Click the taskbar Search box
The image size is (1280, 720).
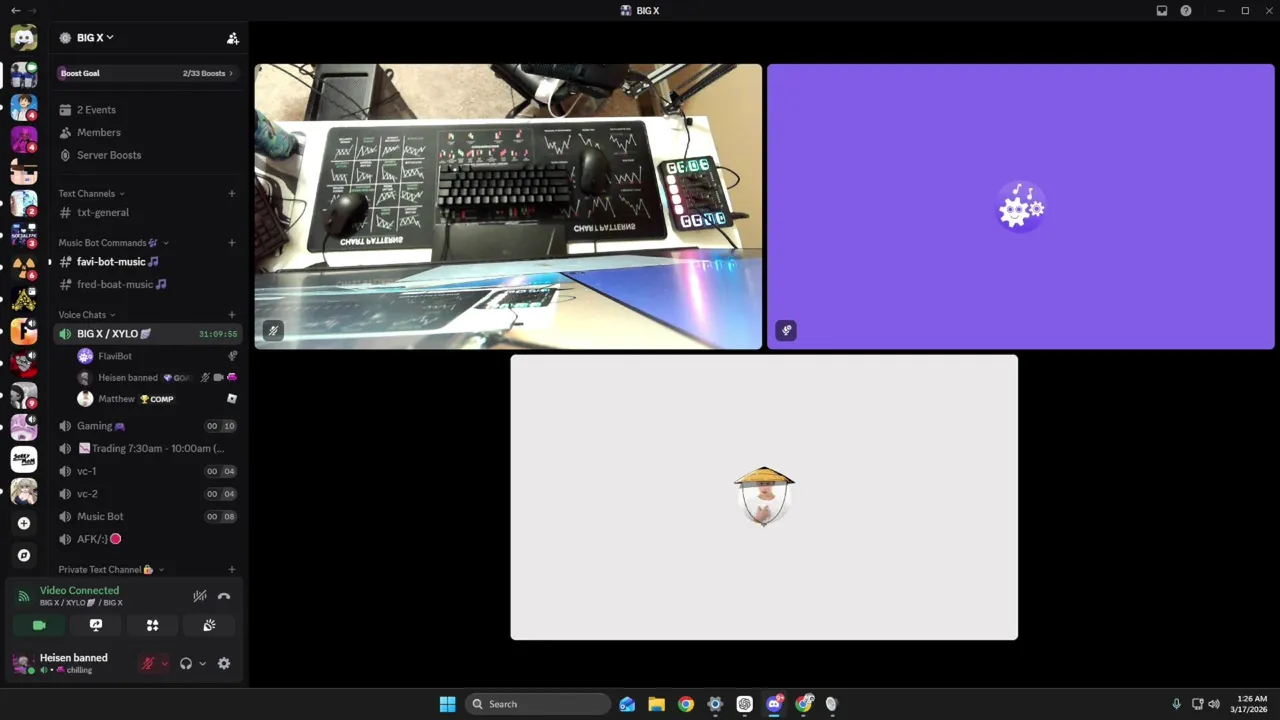[539, 704]
